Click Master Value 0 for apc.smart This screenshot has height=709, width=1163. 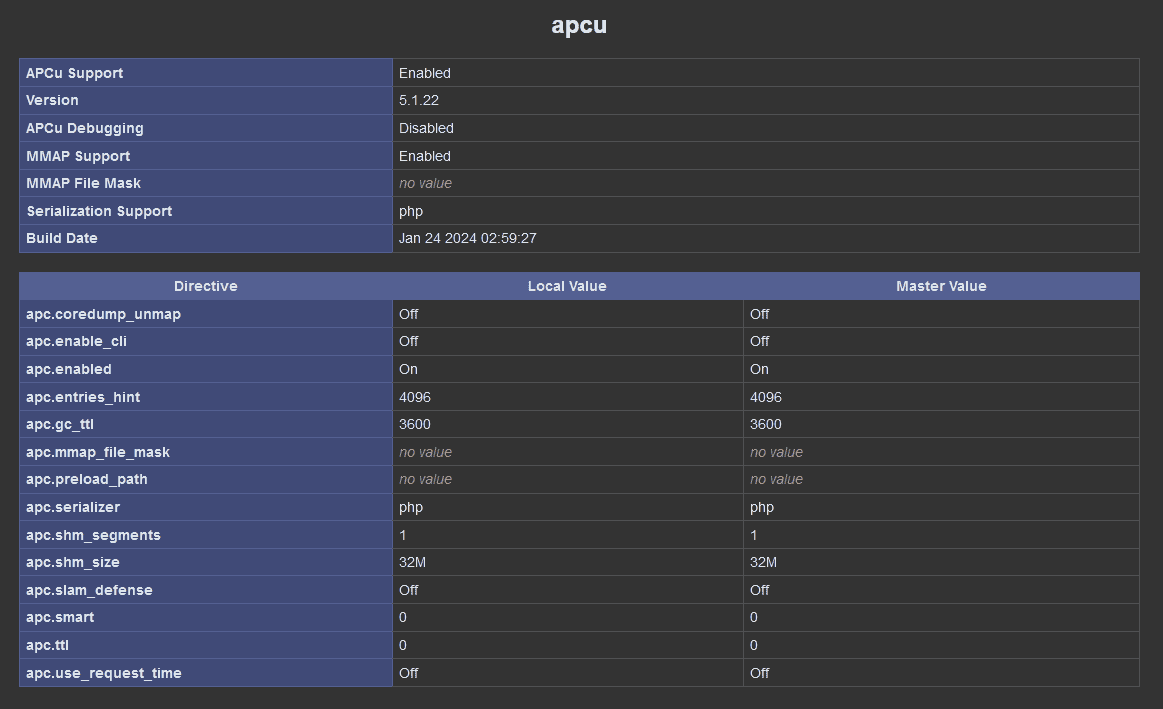754,617
